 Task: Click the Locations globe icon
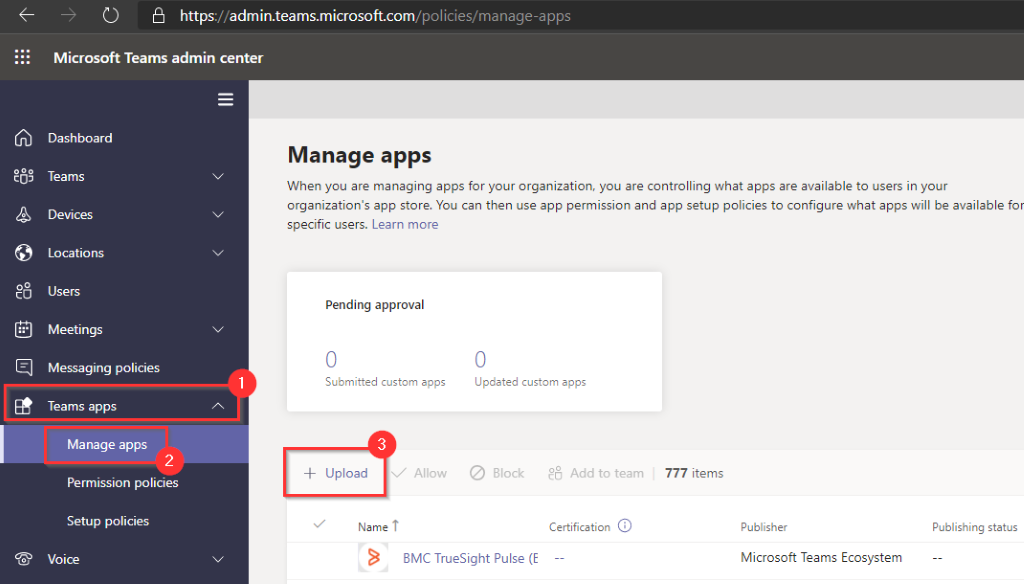tap(24, 253)
